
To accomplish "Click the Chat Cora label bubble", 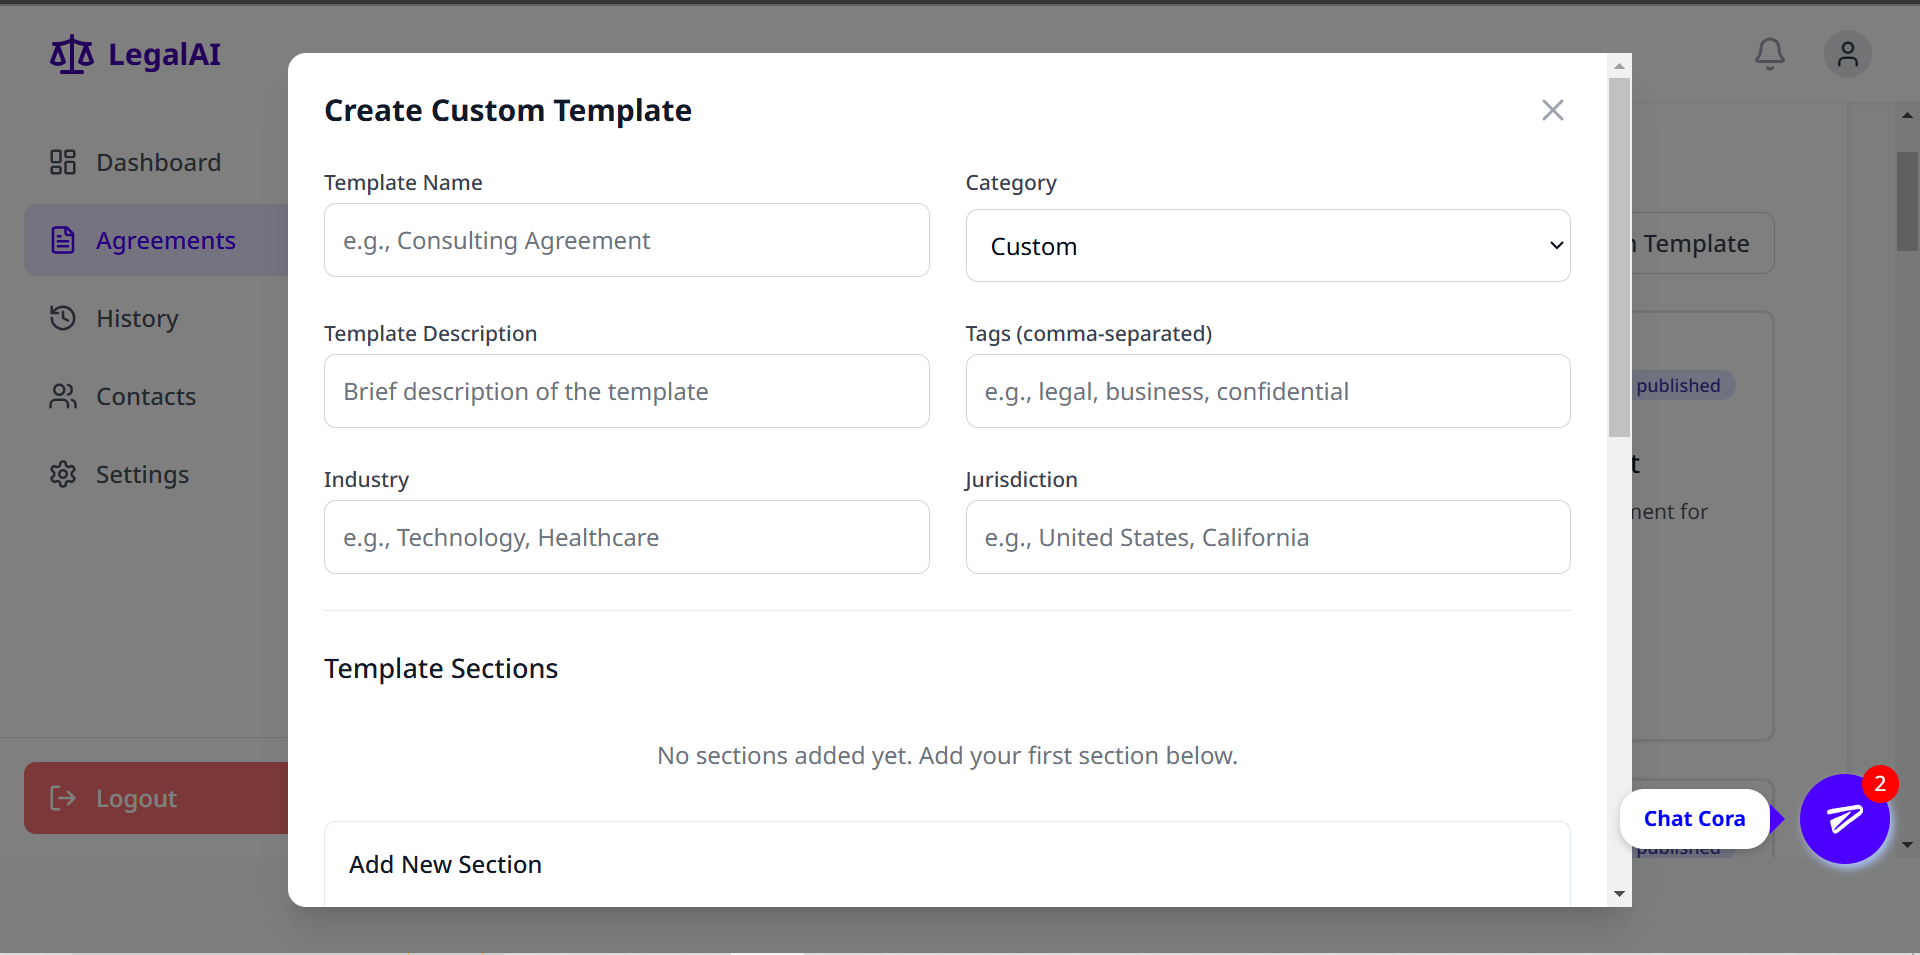I will tap(1694, 819).
